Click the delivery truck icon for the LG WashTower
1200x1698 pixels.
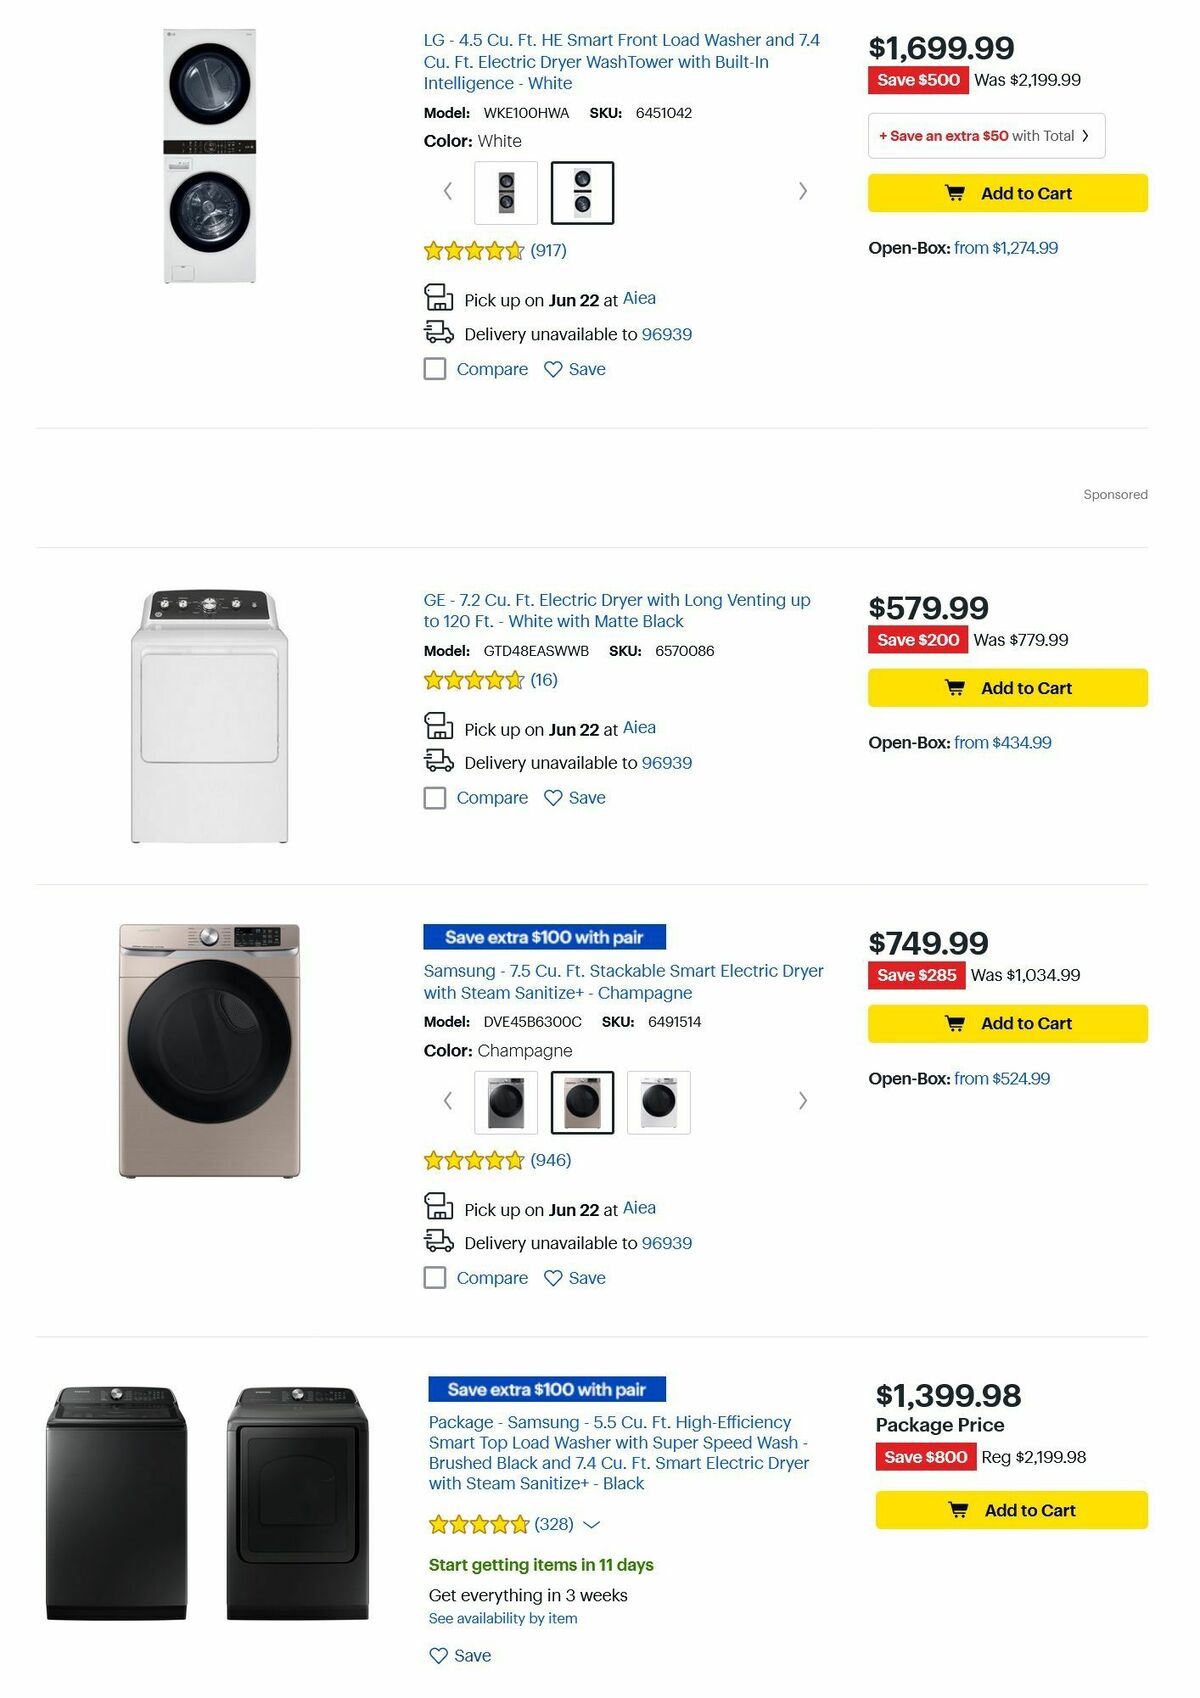point(437,333)
